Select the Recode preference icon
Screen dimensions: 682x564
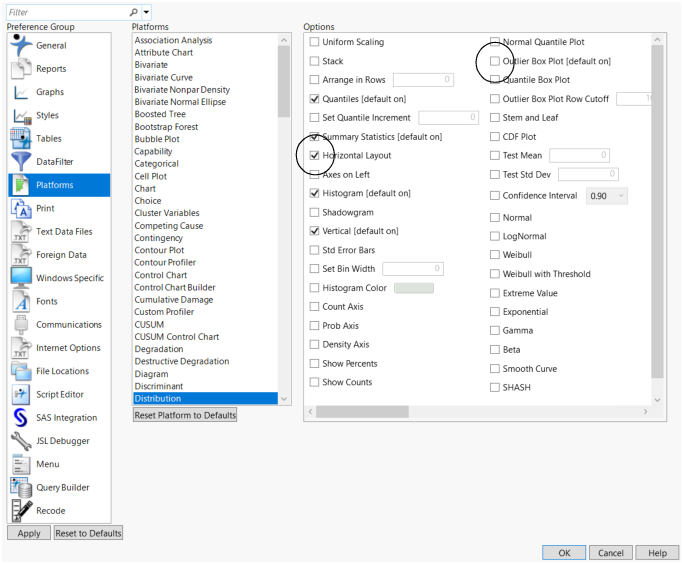(21, 511)
